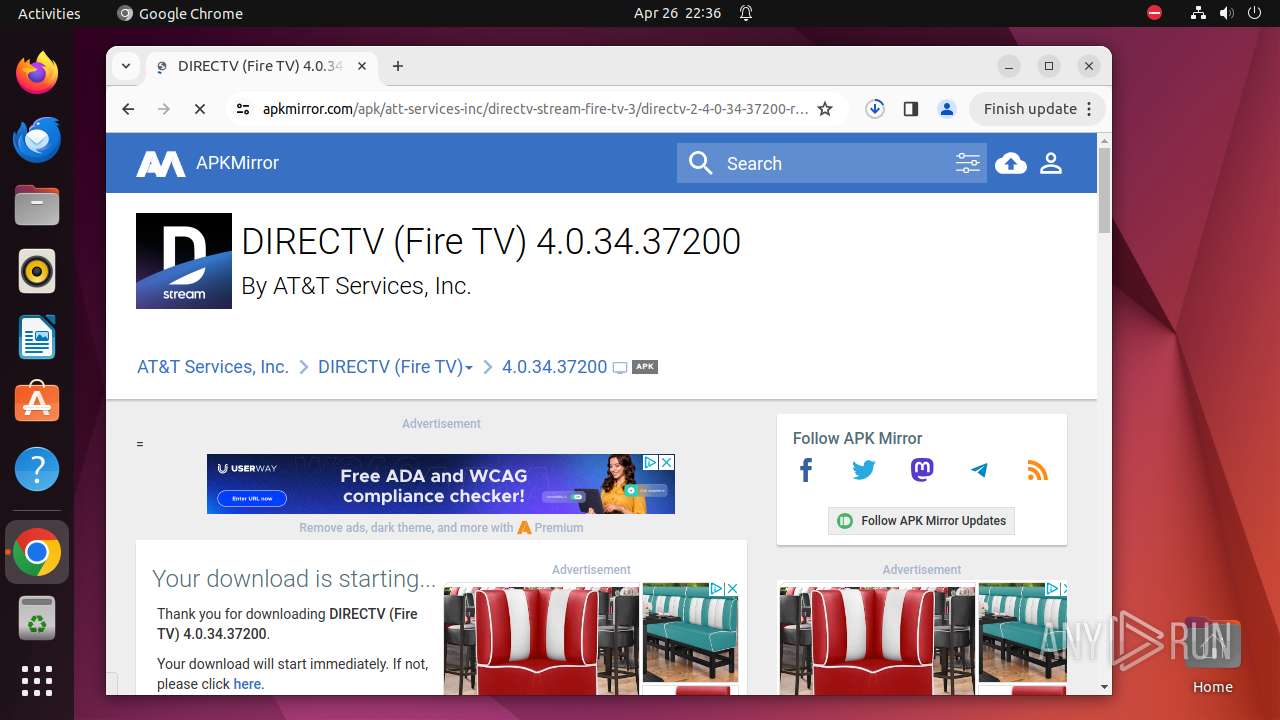Open APK Mirror Mastodon page
Viewport: 1280px width, 720px height.
click(922, 470)
